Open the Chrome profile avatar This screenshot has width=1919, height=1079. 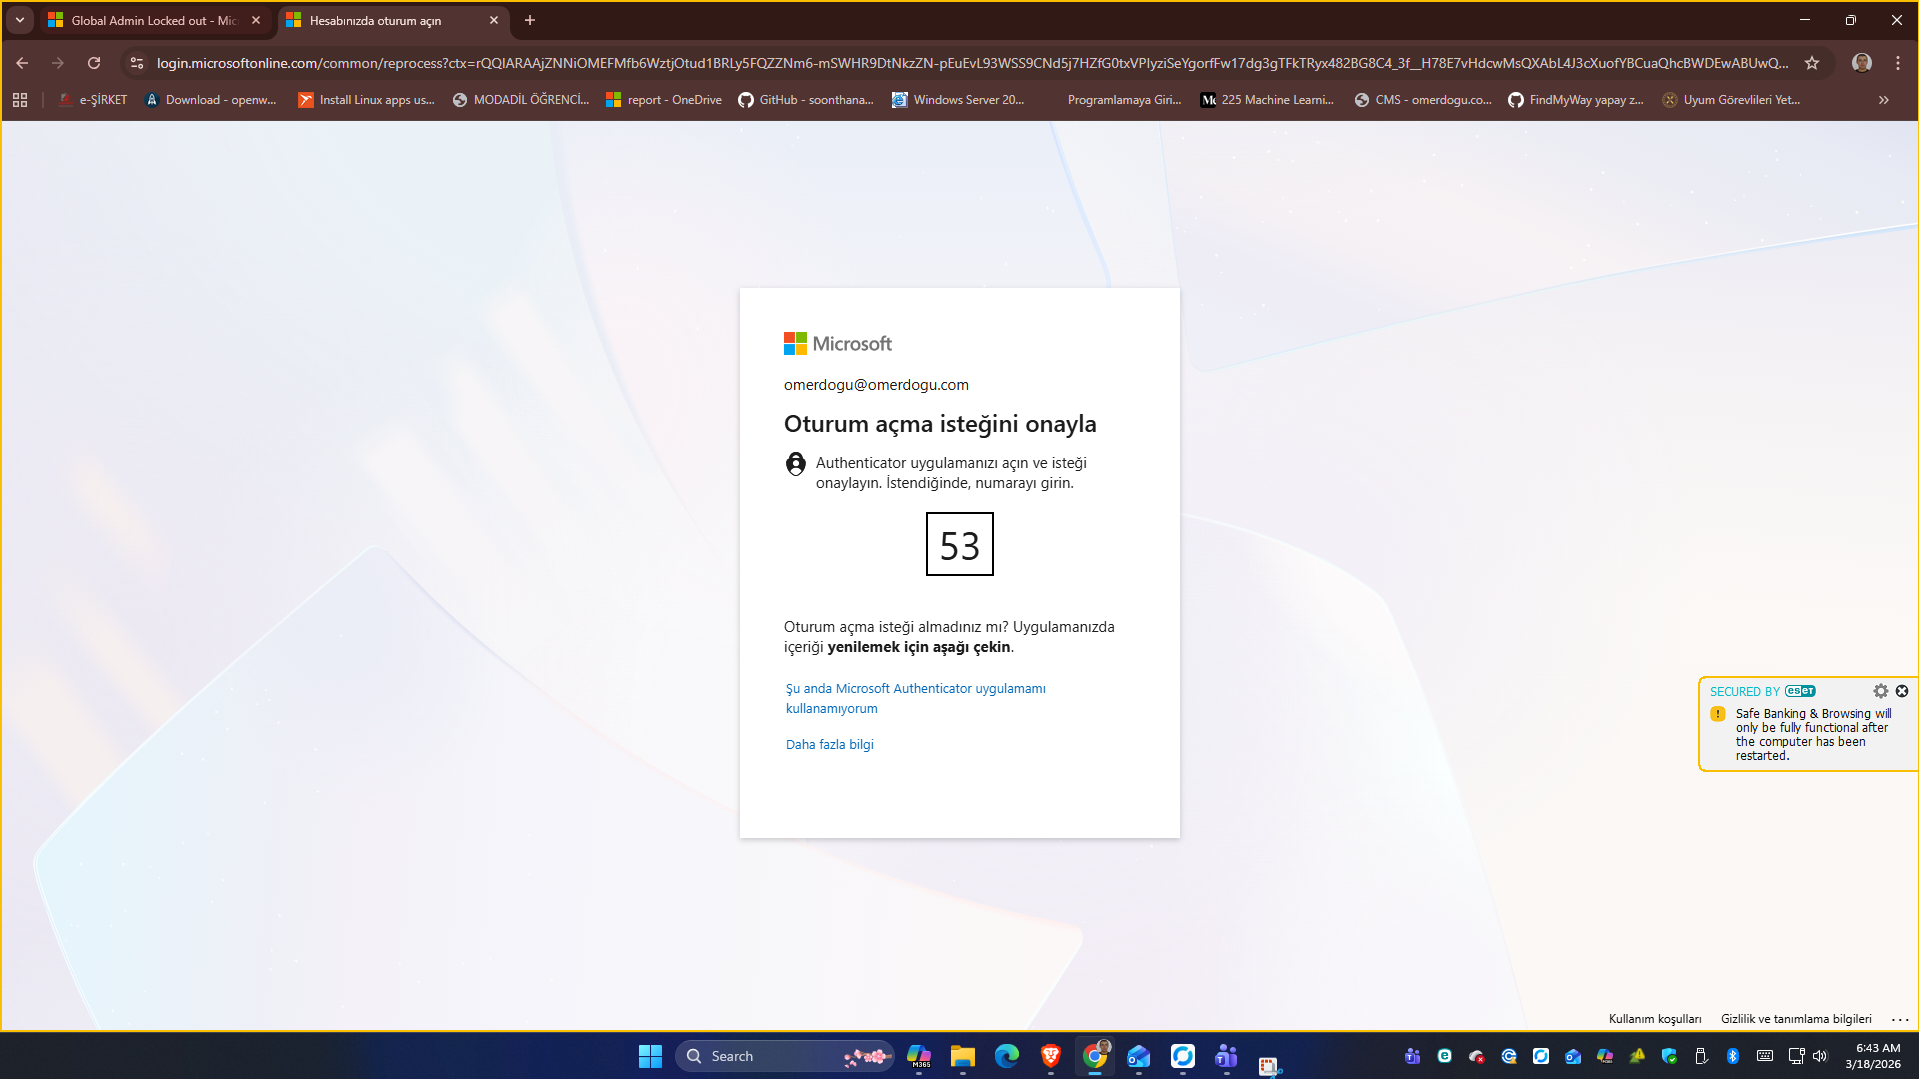click(x=1862, y=63)
